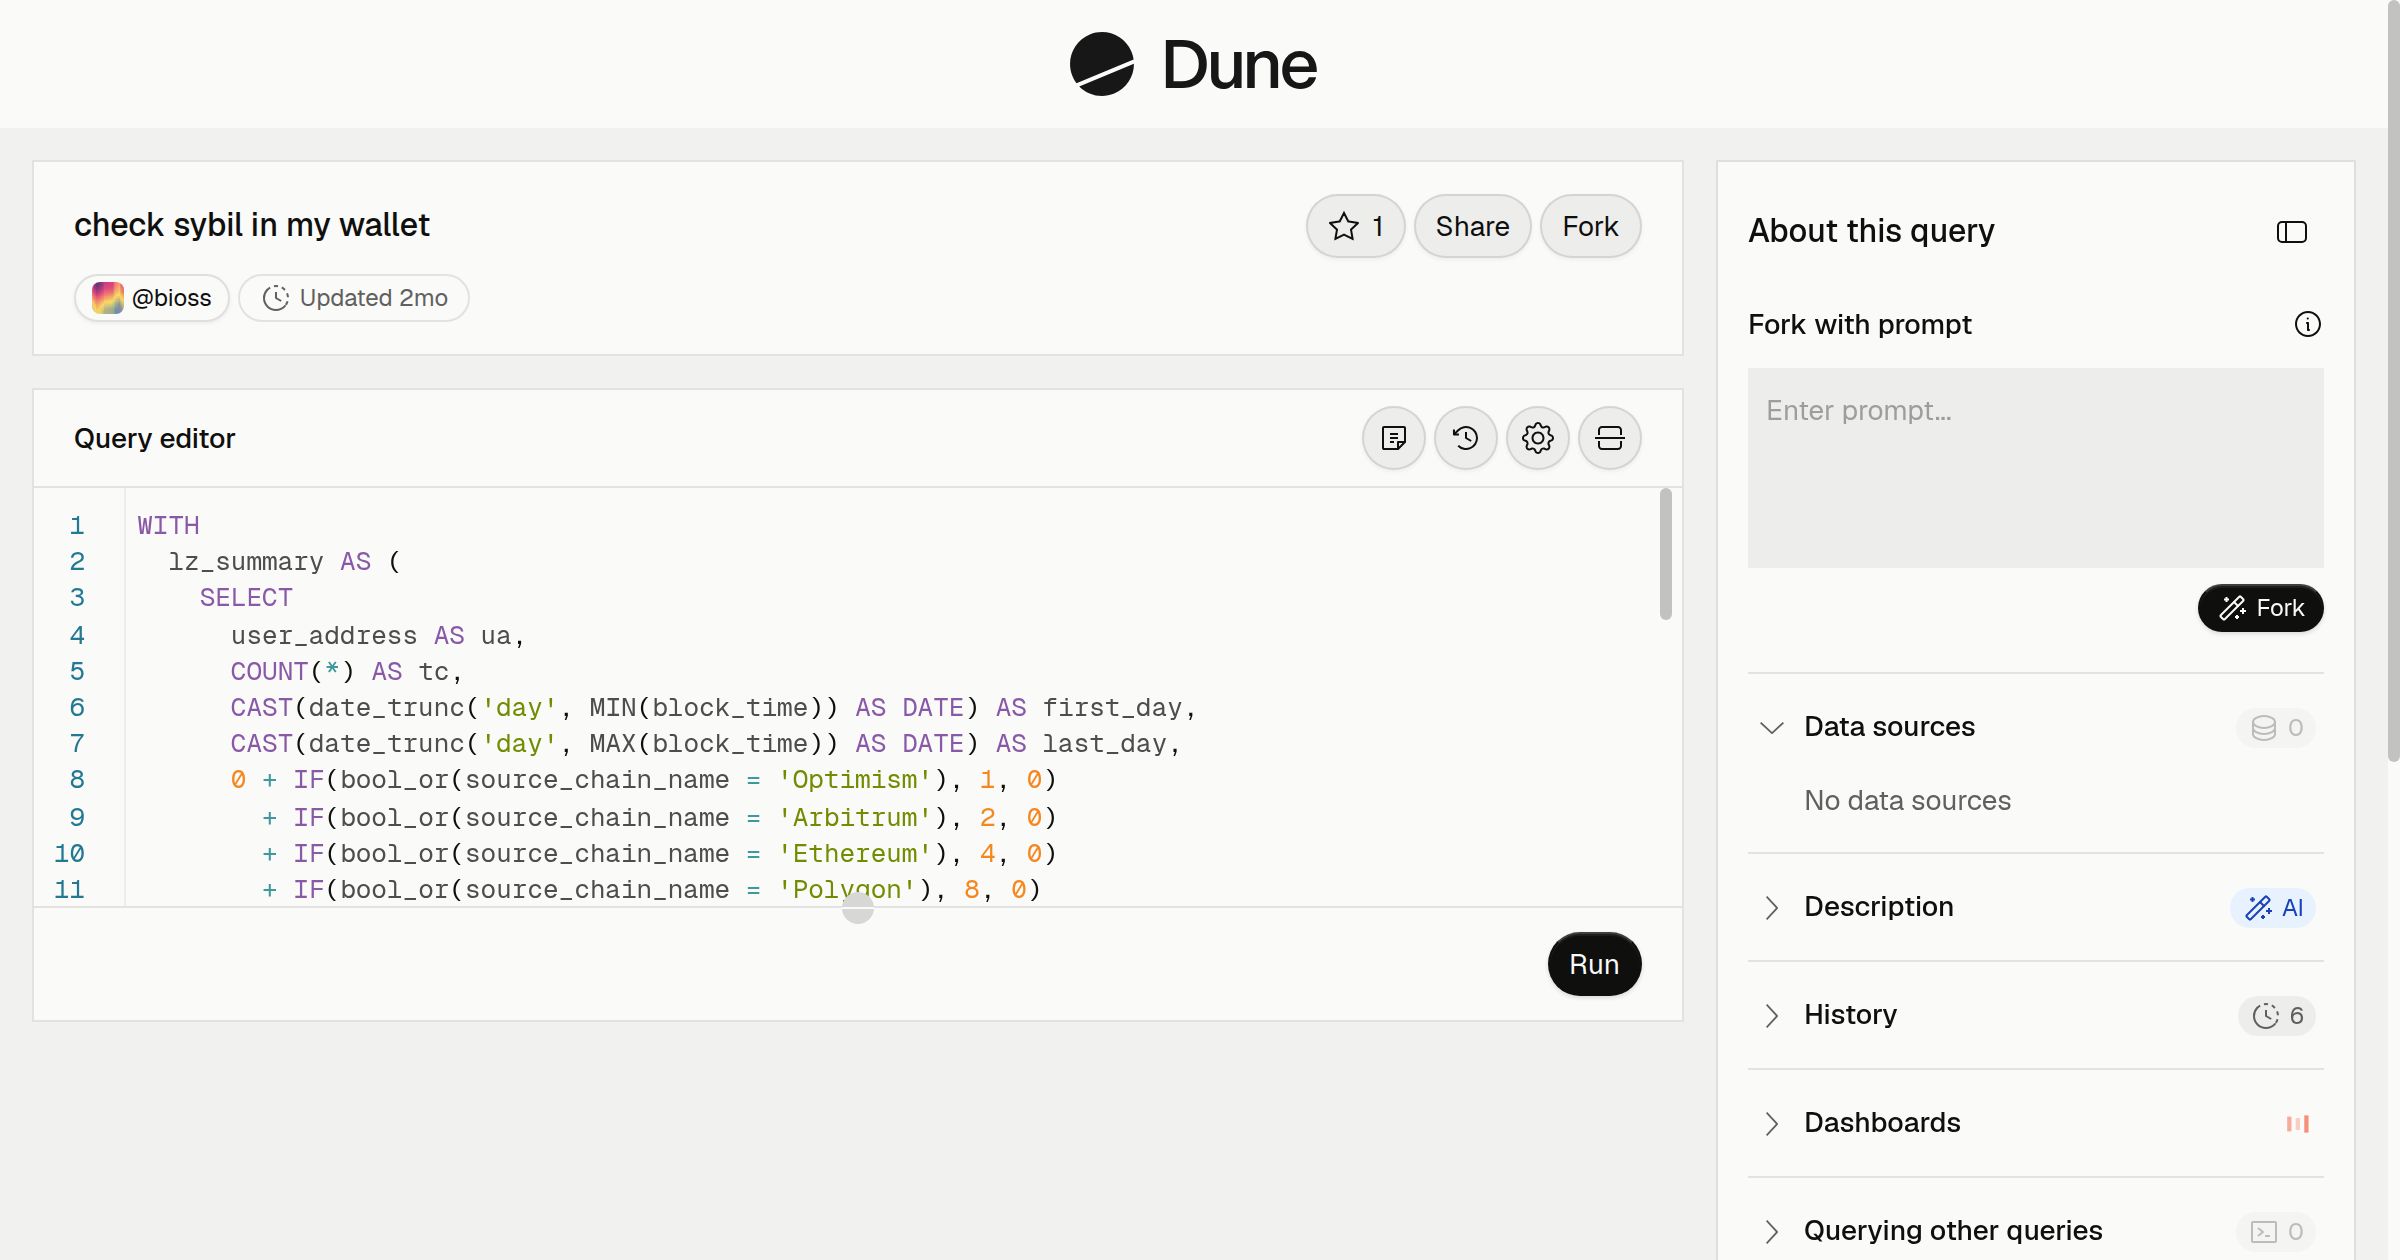Click the code editor vertical scrollbar
The height and width of the screenshot is (1260, 2400).
coord(1666,554)
